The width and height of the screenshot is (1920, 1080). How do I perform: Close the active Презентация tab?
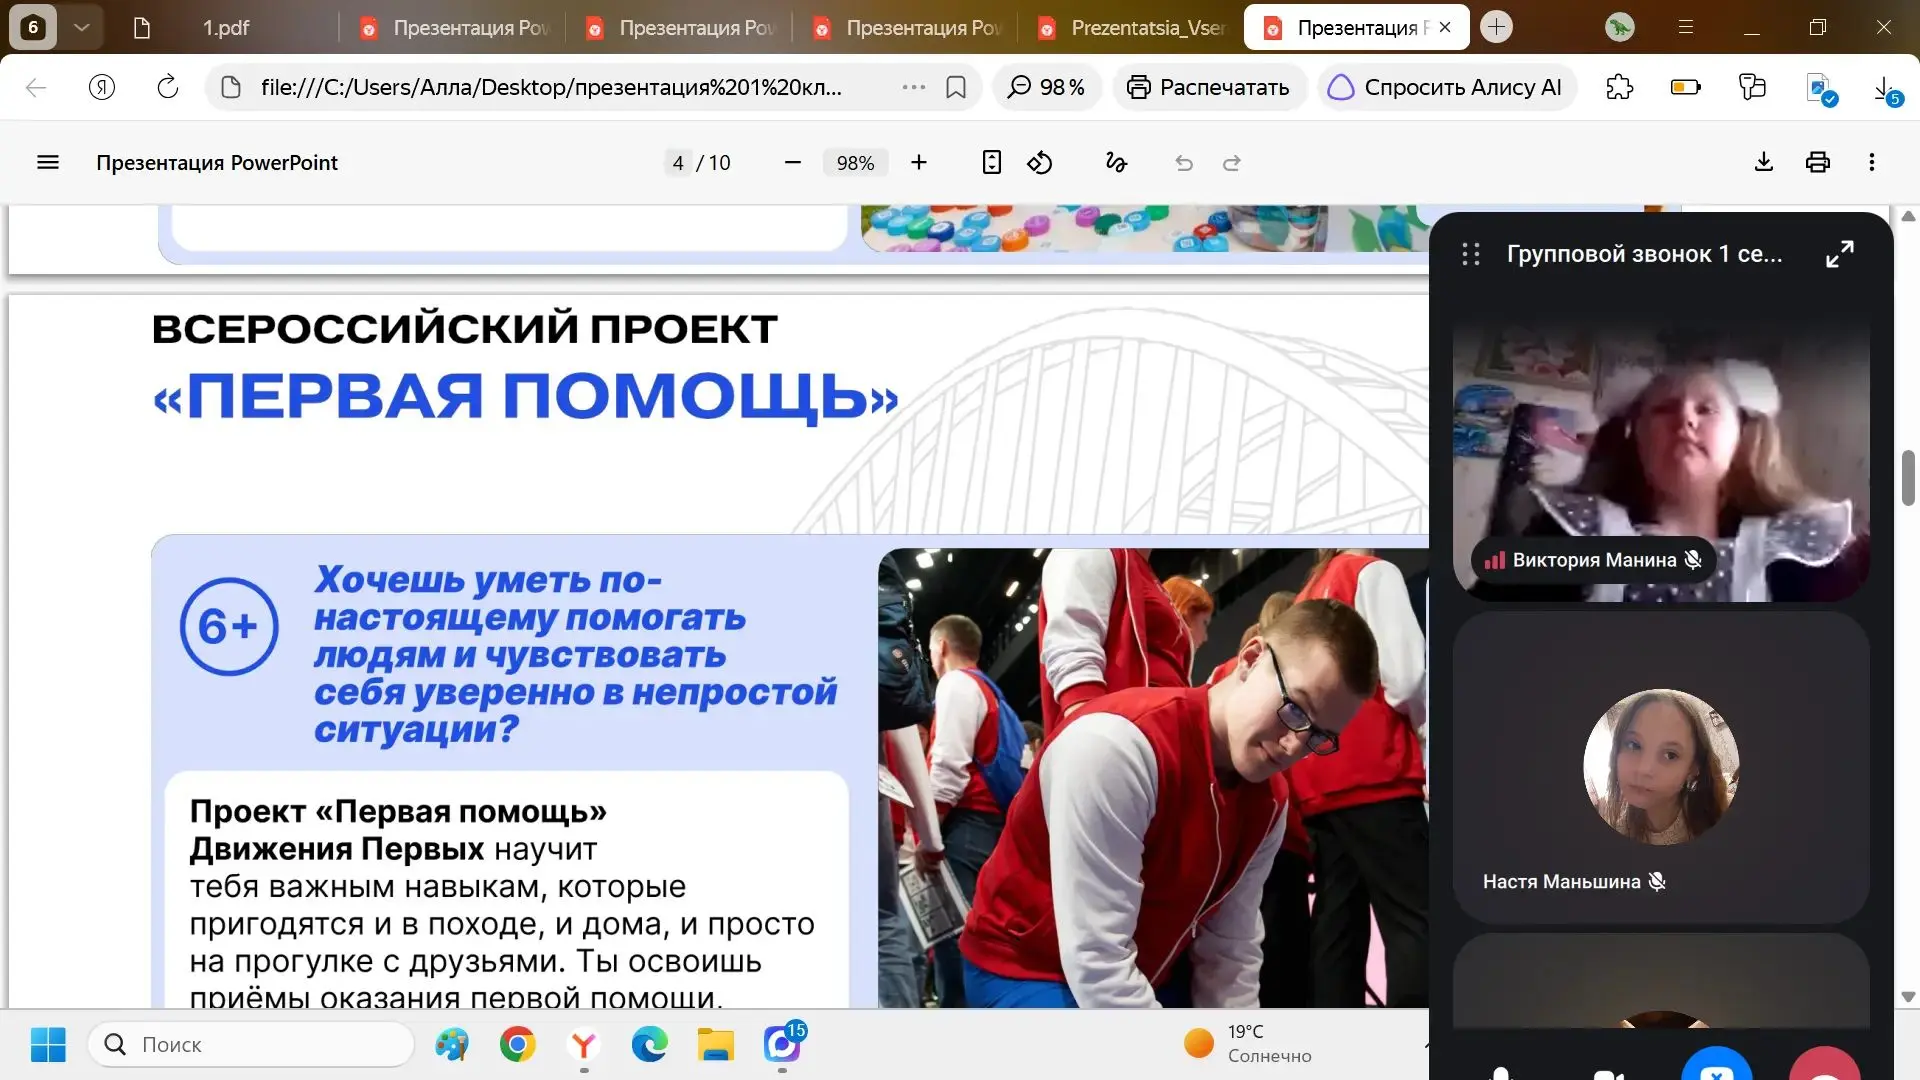1445,28
